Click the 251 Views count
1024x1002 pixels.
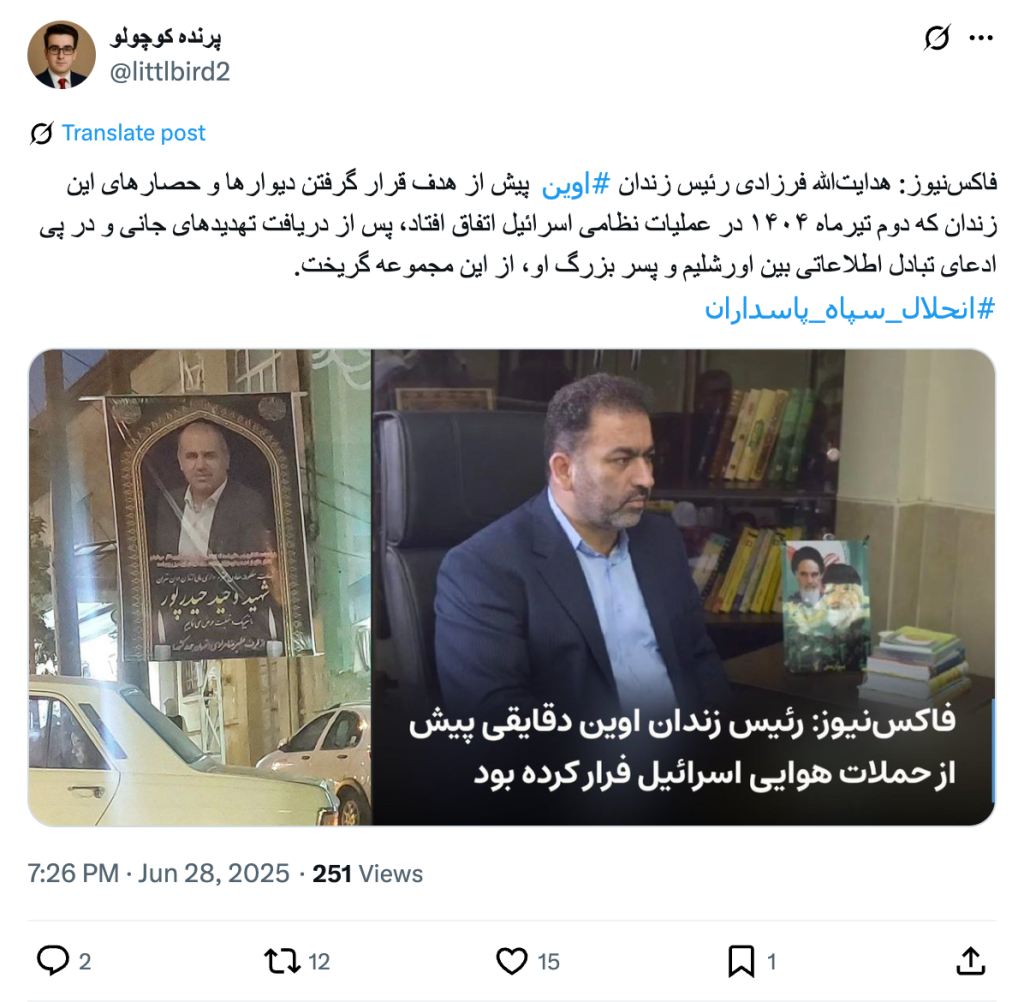coord(368,873)
